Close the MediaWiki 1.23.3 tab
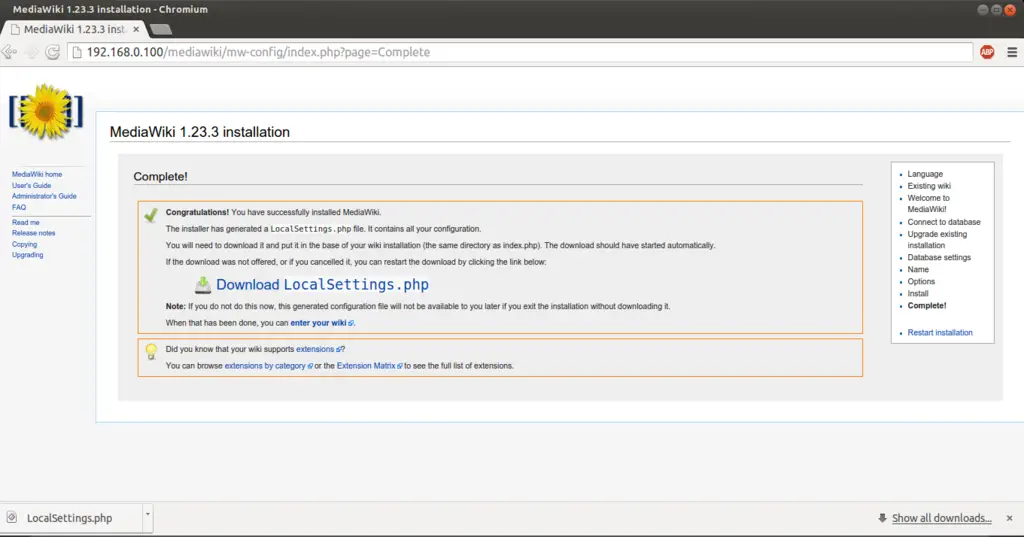Viewport: 1024px width, 537px height. [x=136, y=29]
